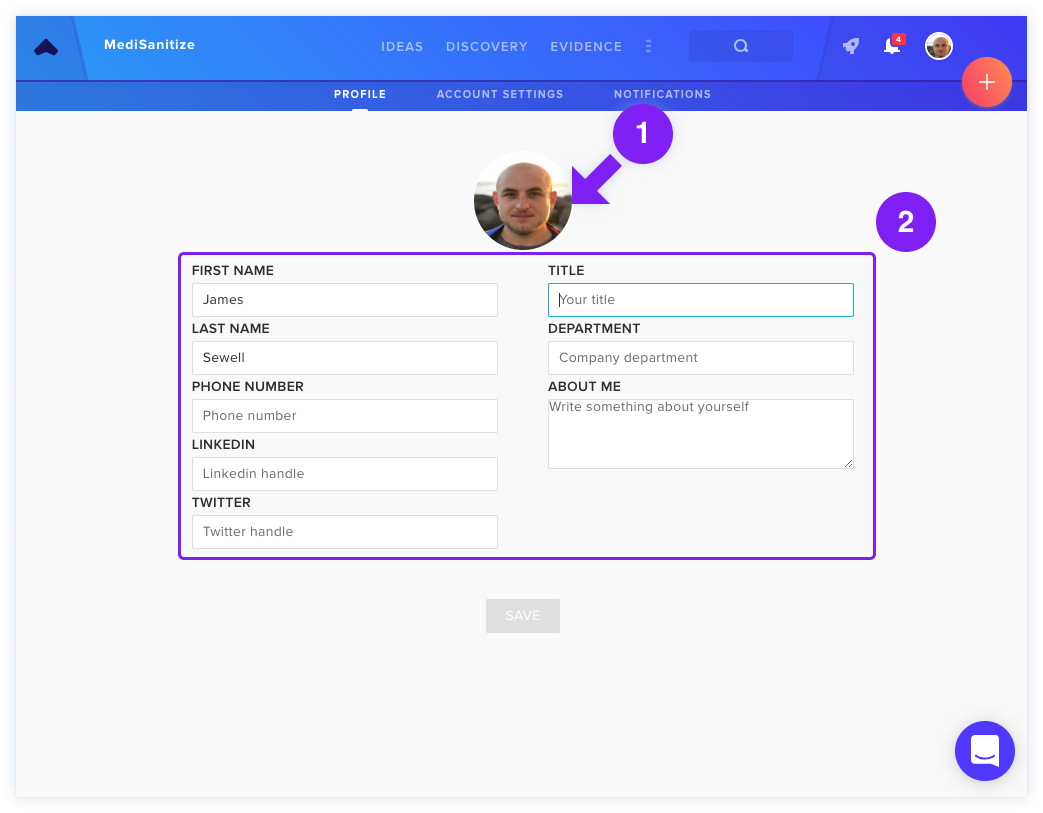The image size is (1043, 813).
Task: Click the About Me text area
Action: click(x=700, y=434)
